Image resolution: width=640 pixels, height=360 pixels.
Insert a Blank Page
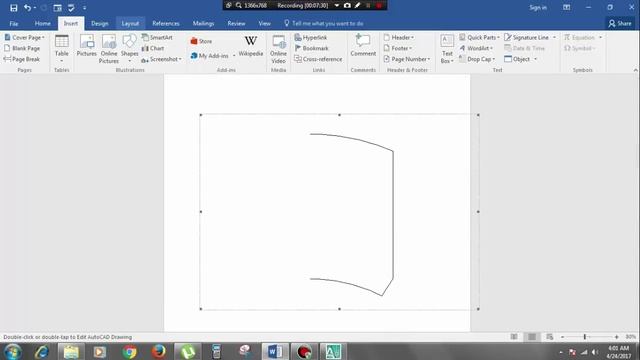coord(22,48)
